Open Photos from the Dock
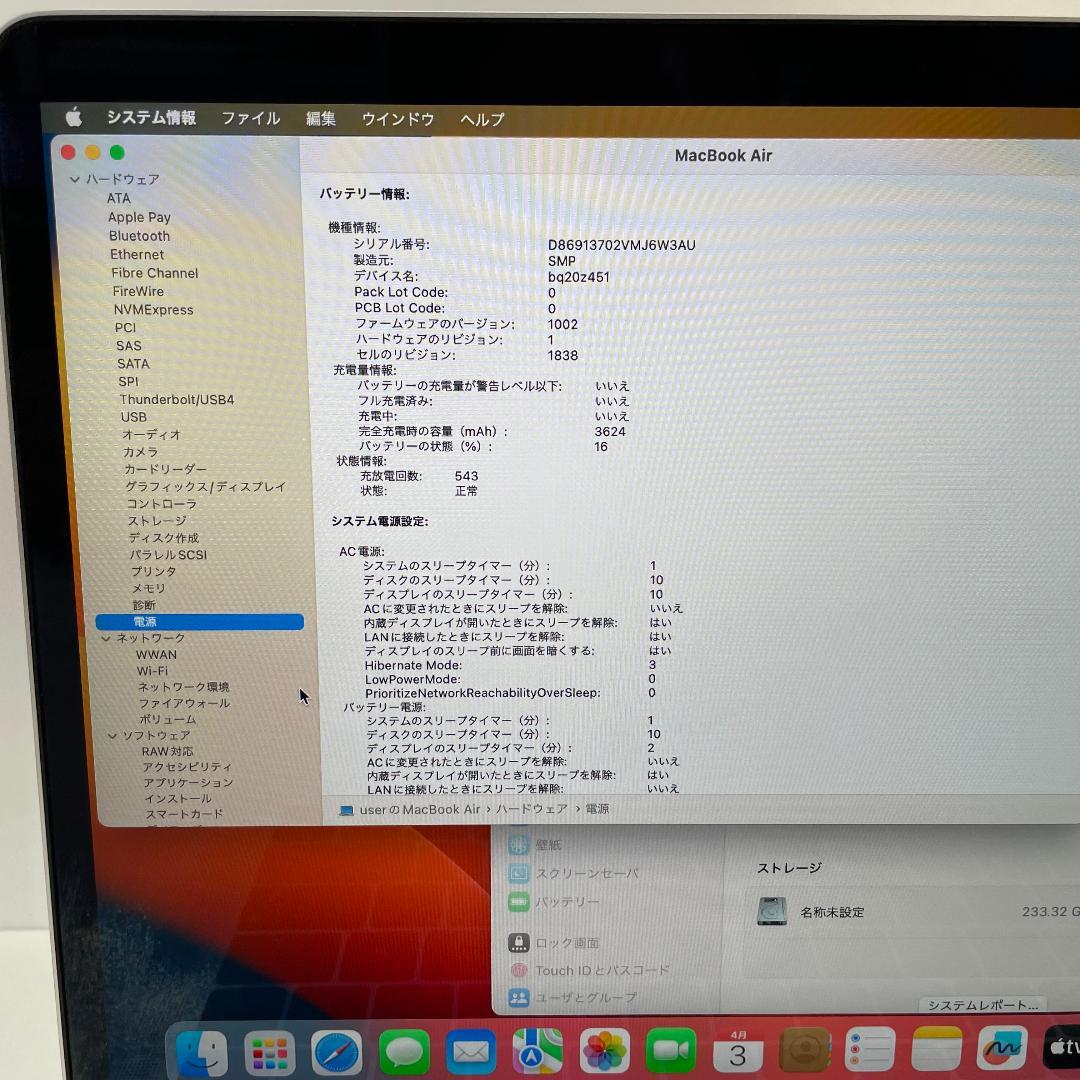 [x=605, y=1050]
